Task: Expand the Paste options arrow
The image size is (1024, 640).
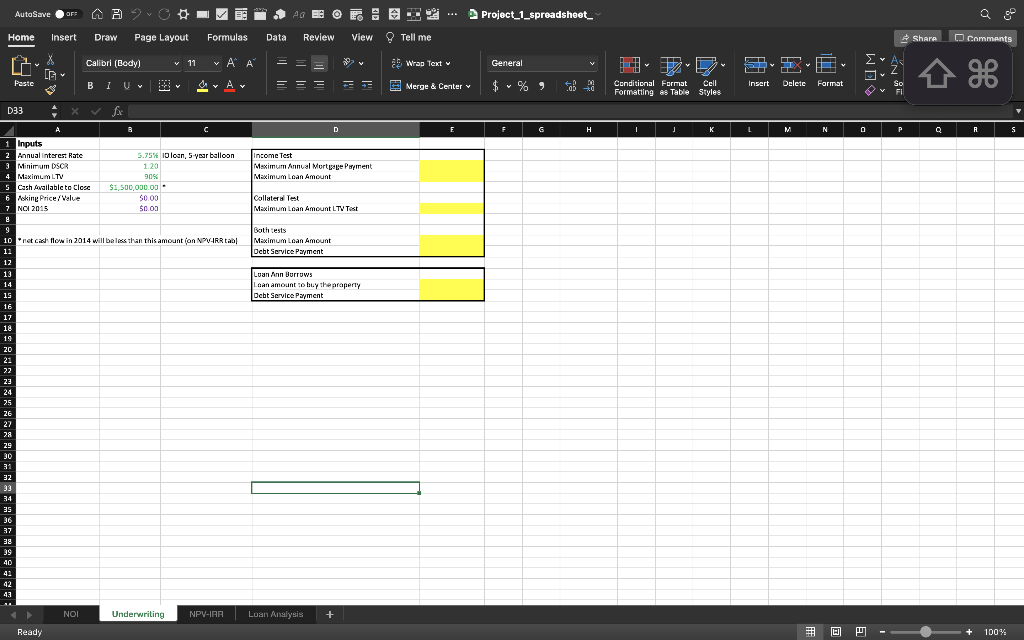Action: pyautogui.click(x=37, y=65)
